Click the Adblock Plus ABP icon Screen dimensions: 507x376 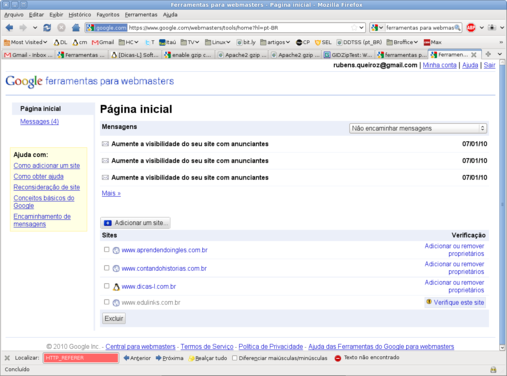pos(471,28)
